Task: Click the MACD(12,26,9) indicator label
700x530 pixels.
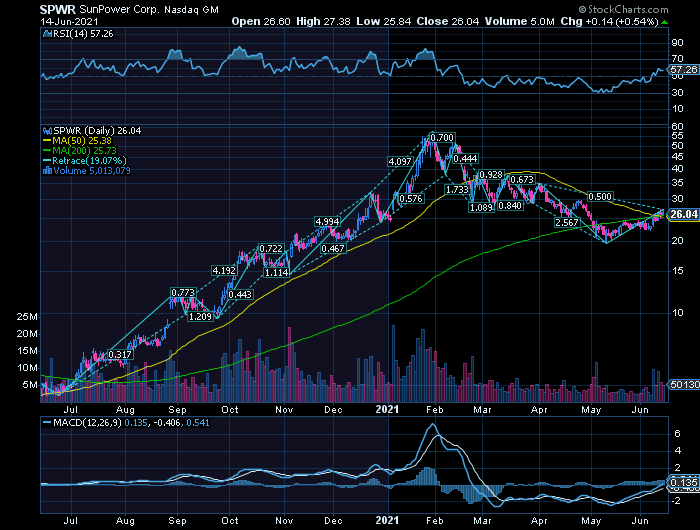Action: [x=88, y=422]
